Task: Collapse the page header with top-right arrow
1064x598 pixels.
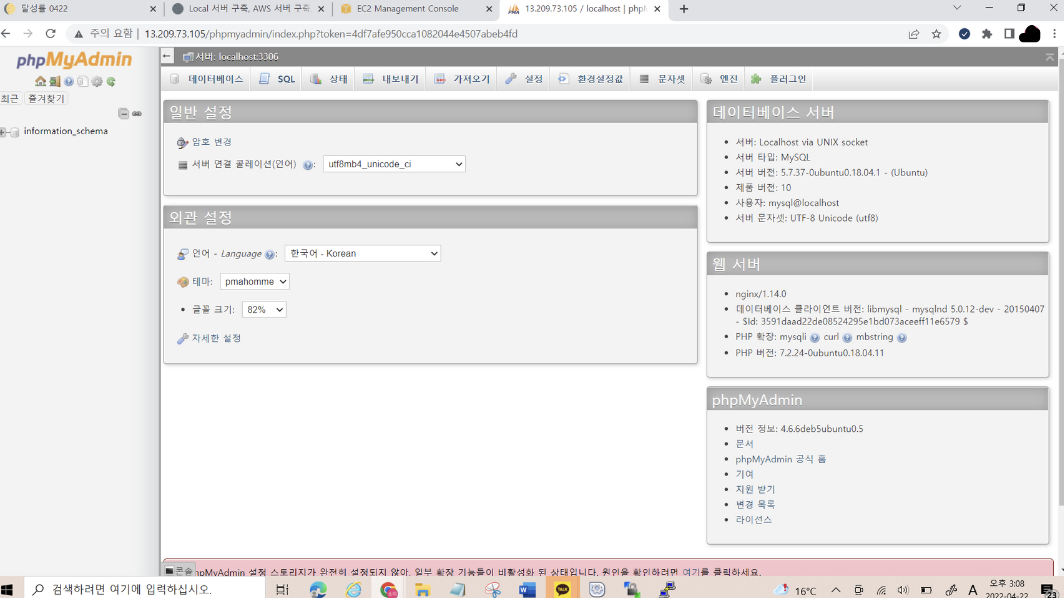Action: point(1050,57)
